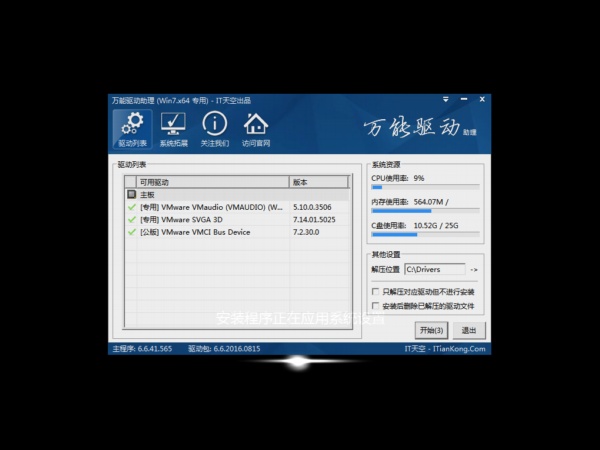Click the 564.07M memory usage value
This screenshot has height=450, width=600.
tap(431, 202)
